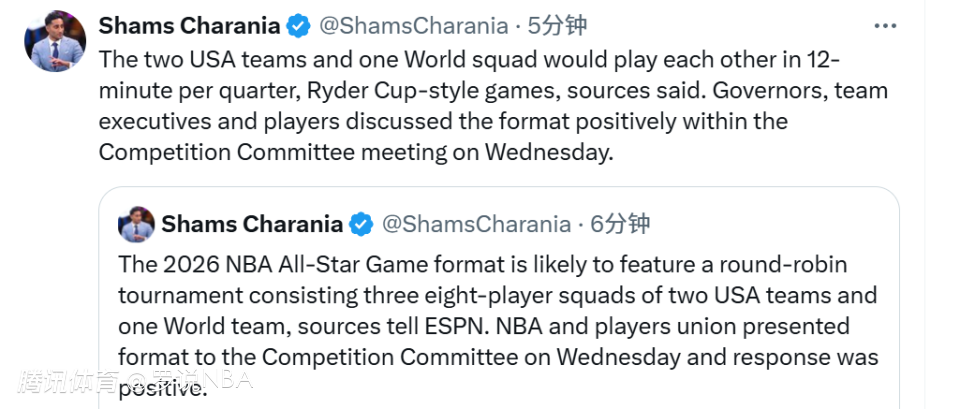
Task: Click the large profile avatar of the top tweet
Action: [55, 42]
